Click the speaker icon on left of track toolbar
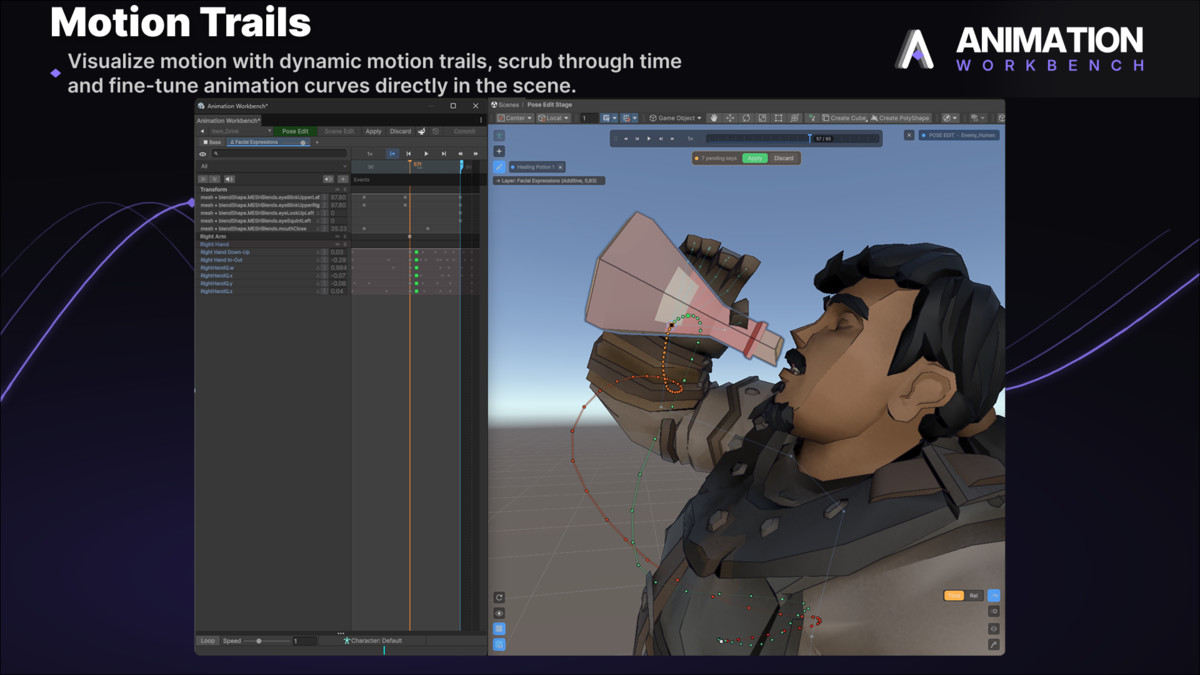1200x675 pixels. pyautogui.click(x=229, y=179)
